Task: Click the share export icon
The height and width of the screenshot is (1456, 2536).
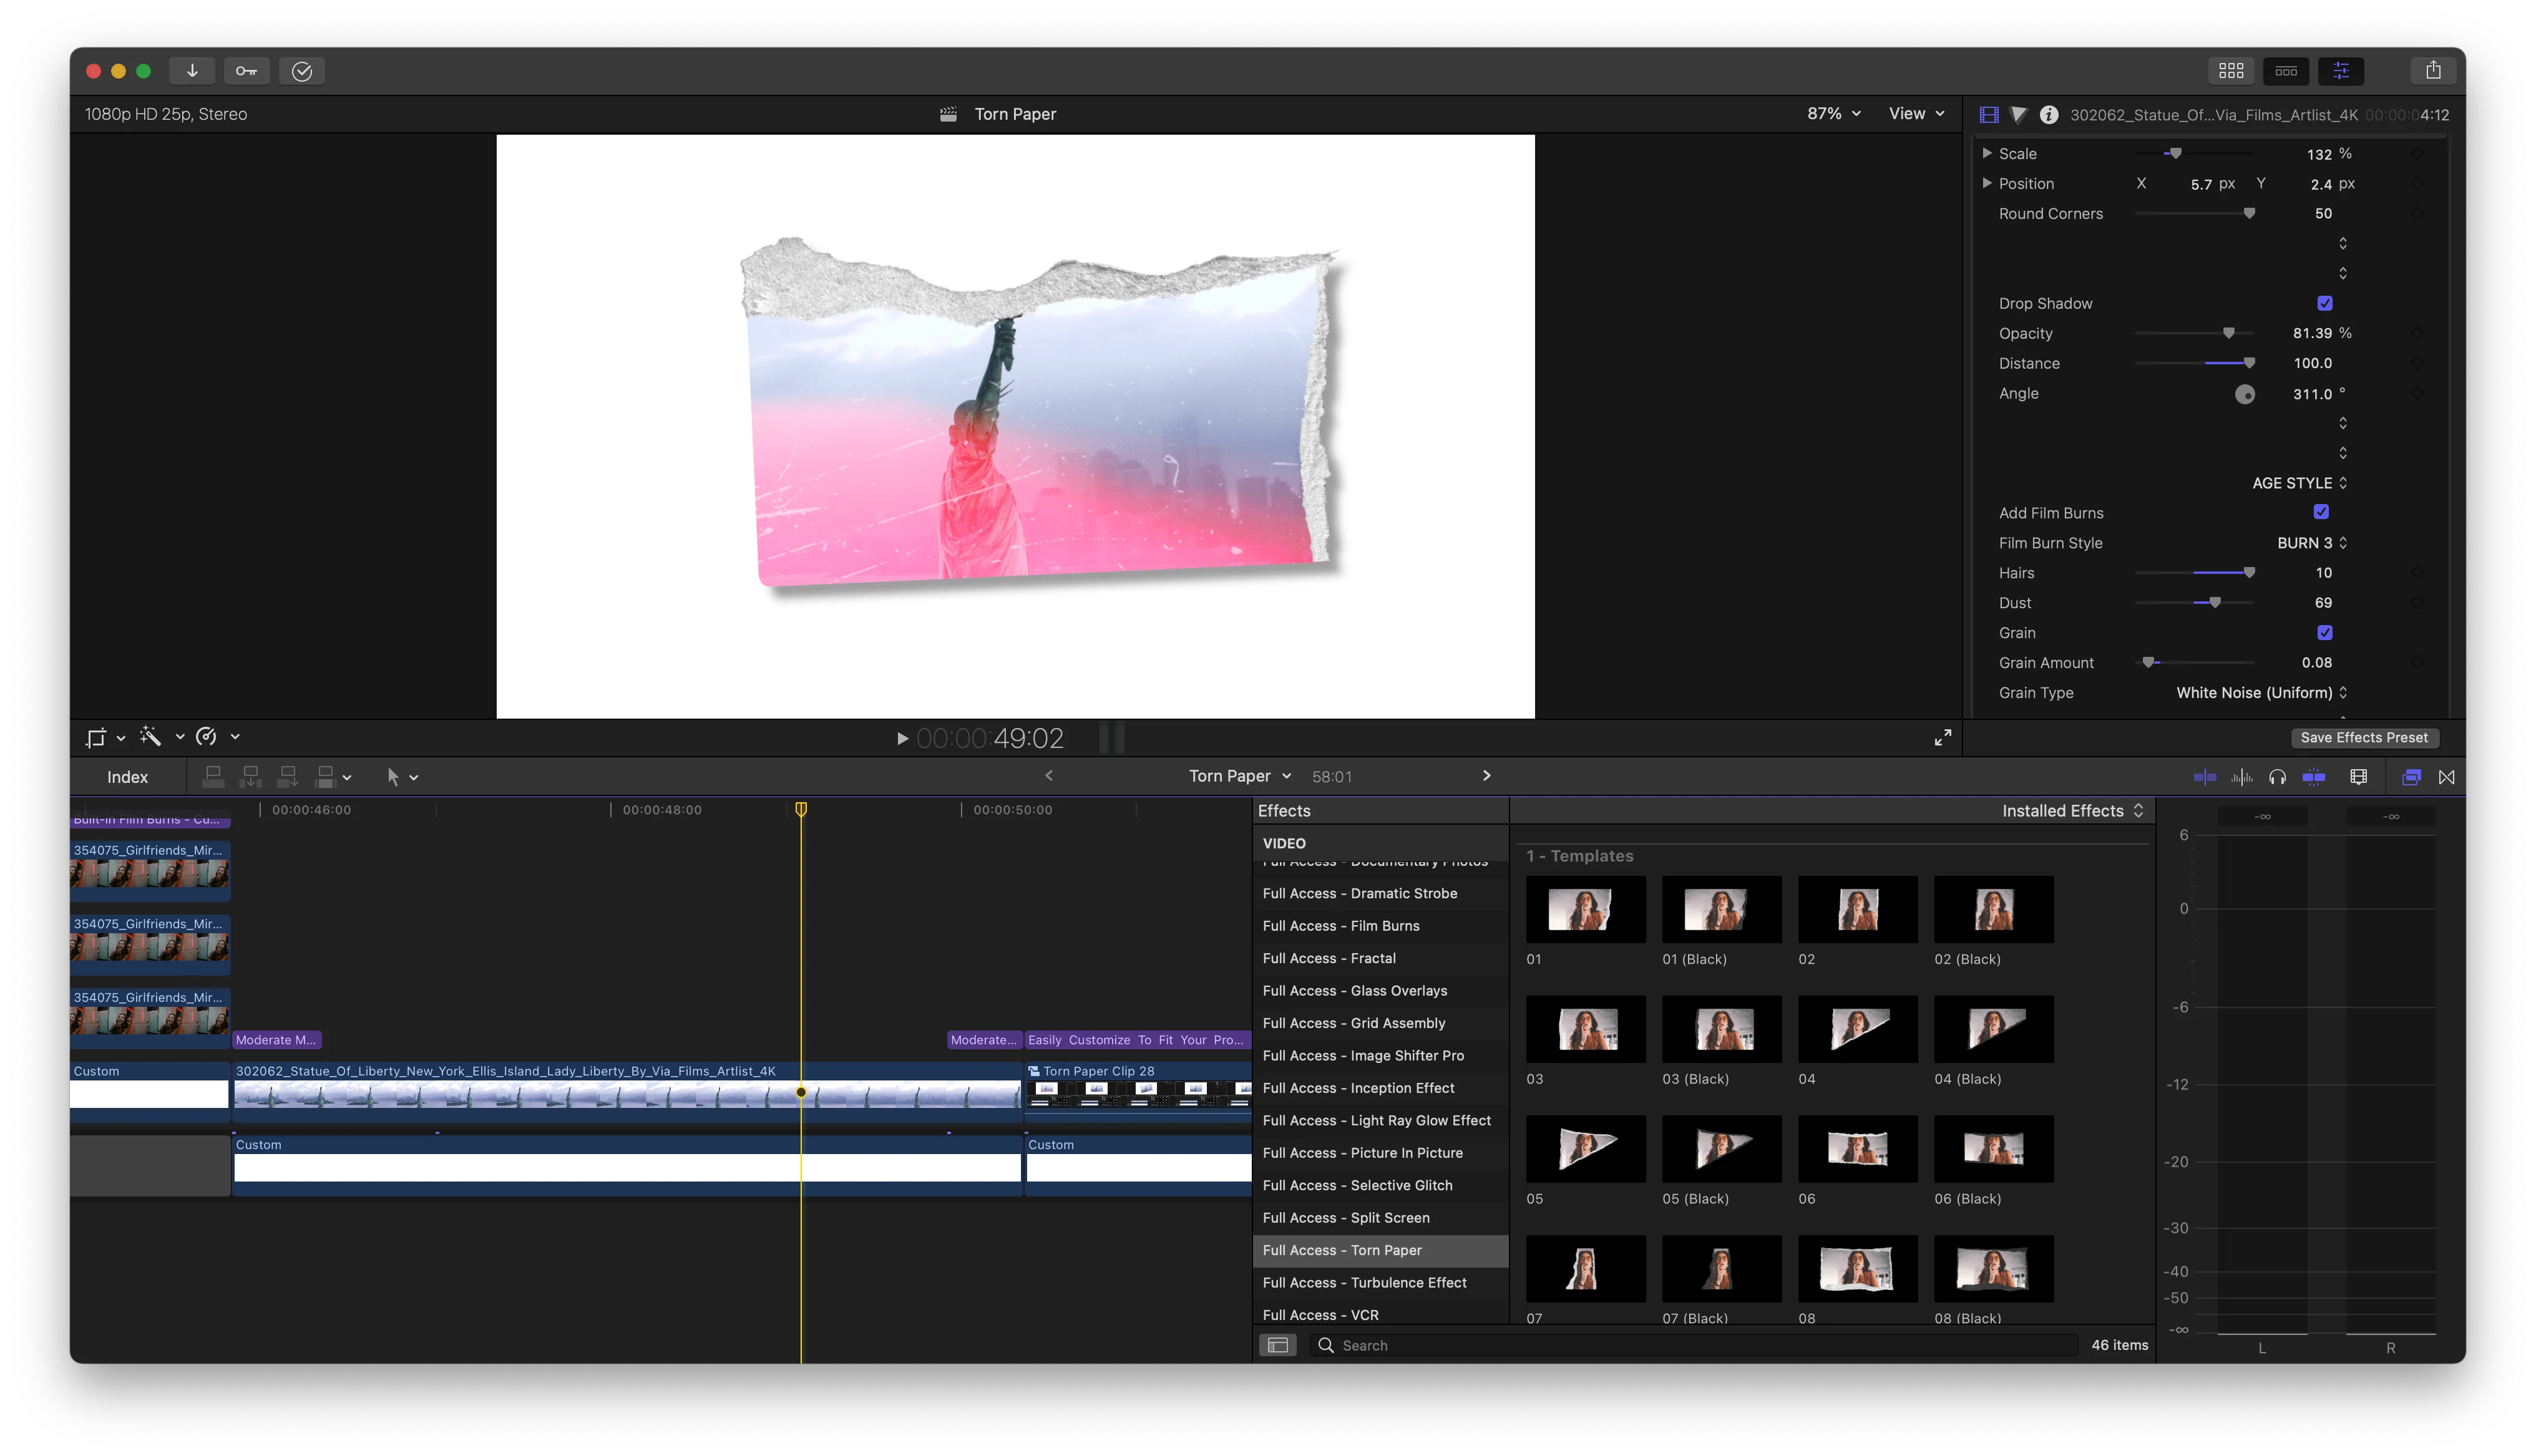Action: pos(2433,71)
